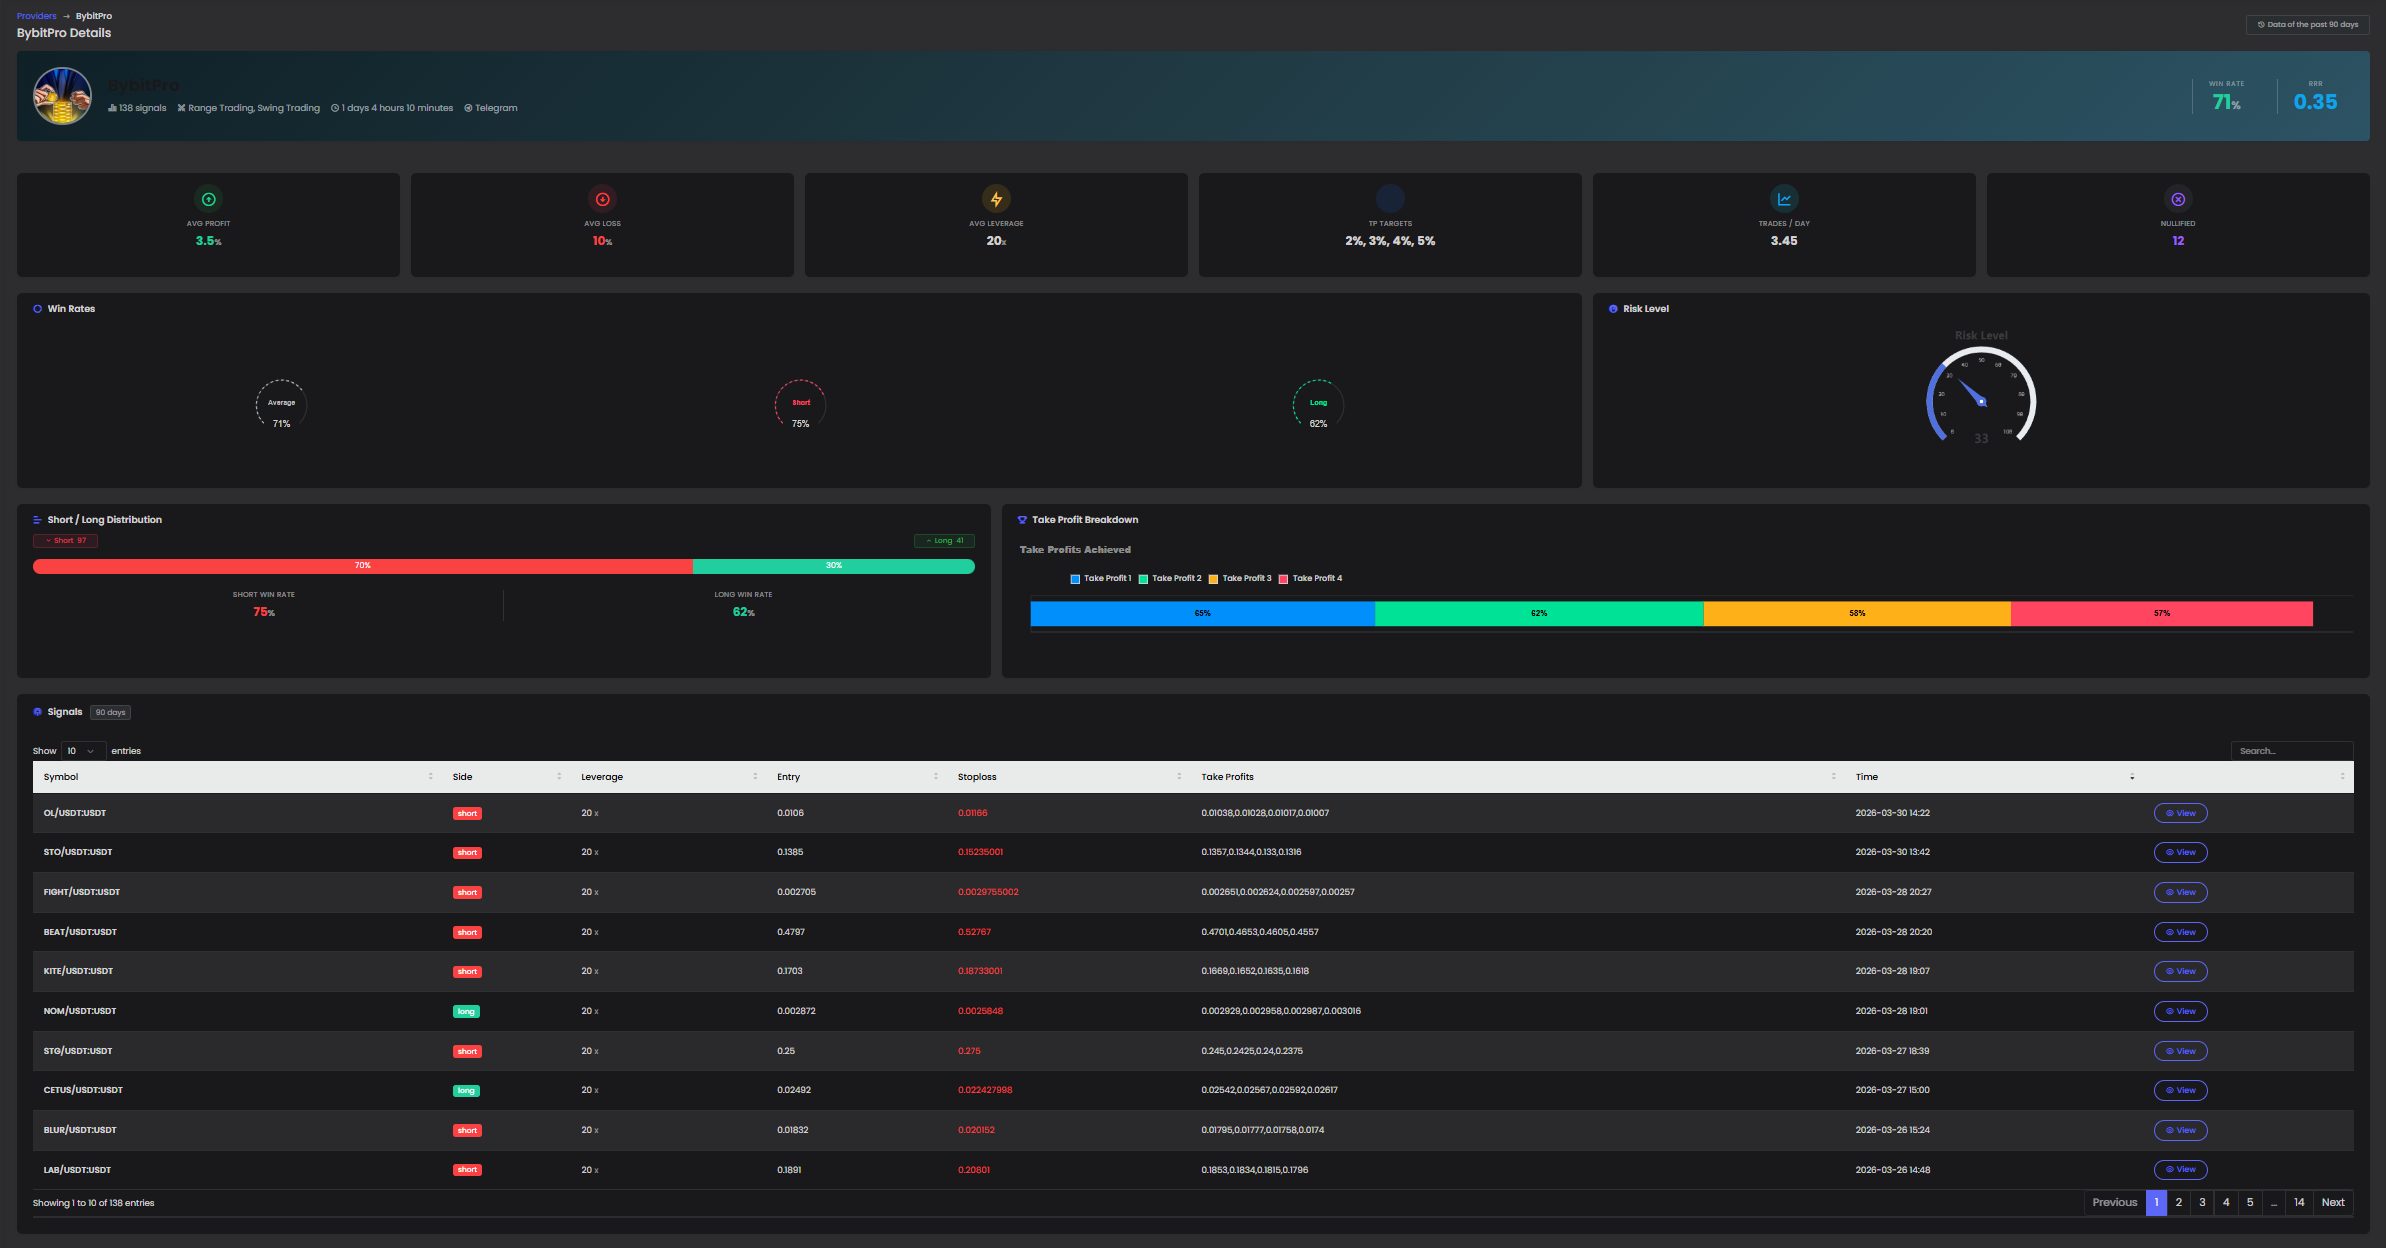Go to pagination page 3

point(2202,1202)
